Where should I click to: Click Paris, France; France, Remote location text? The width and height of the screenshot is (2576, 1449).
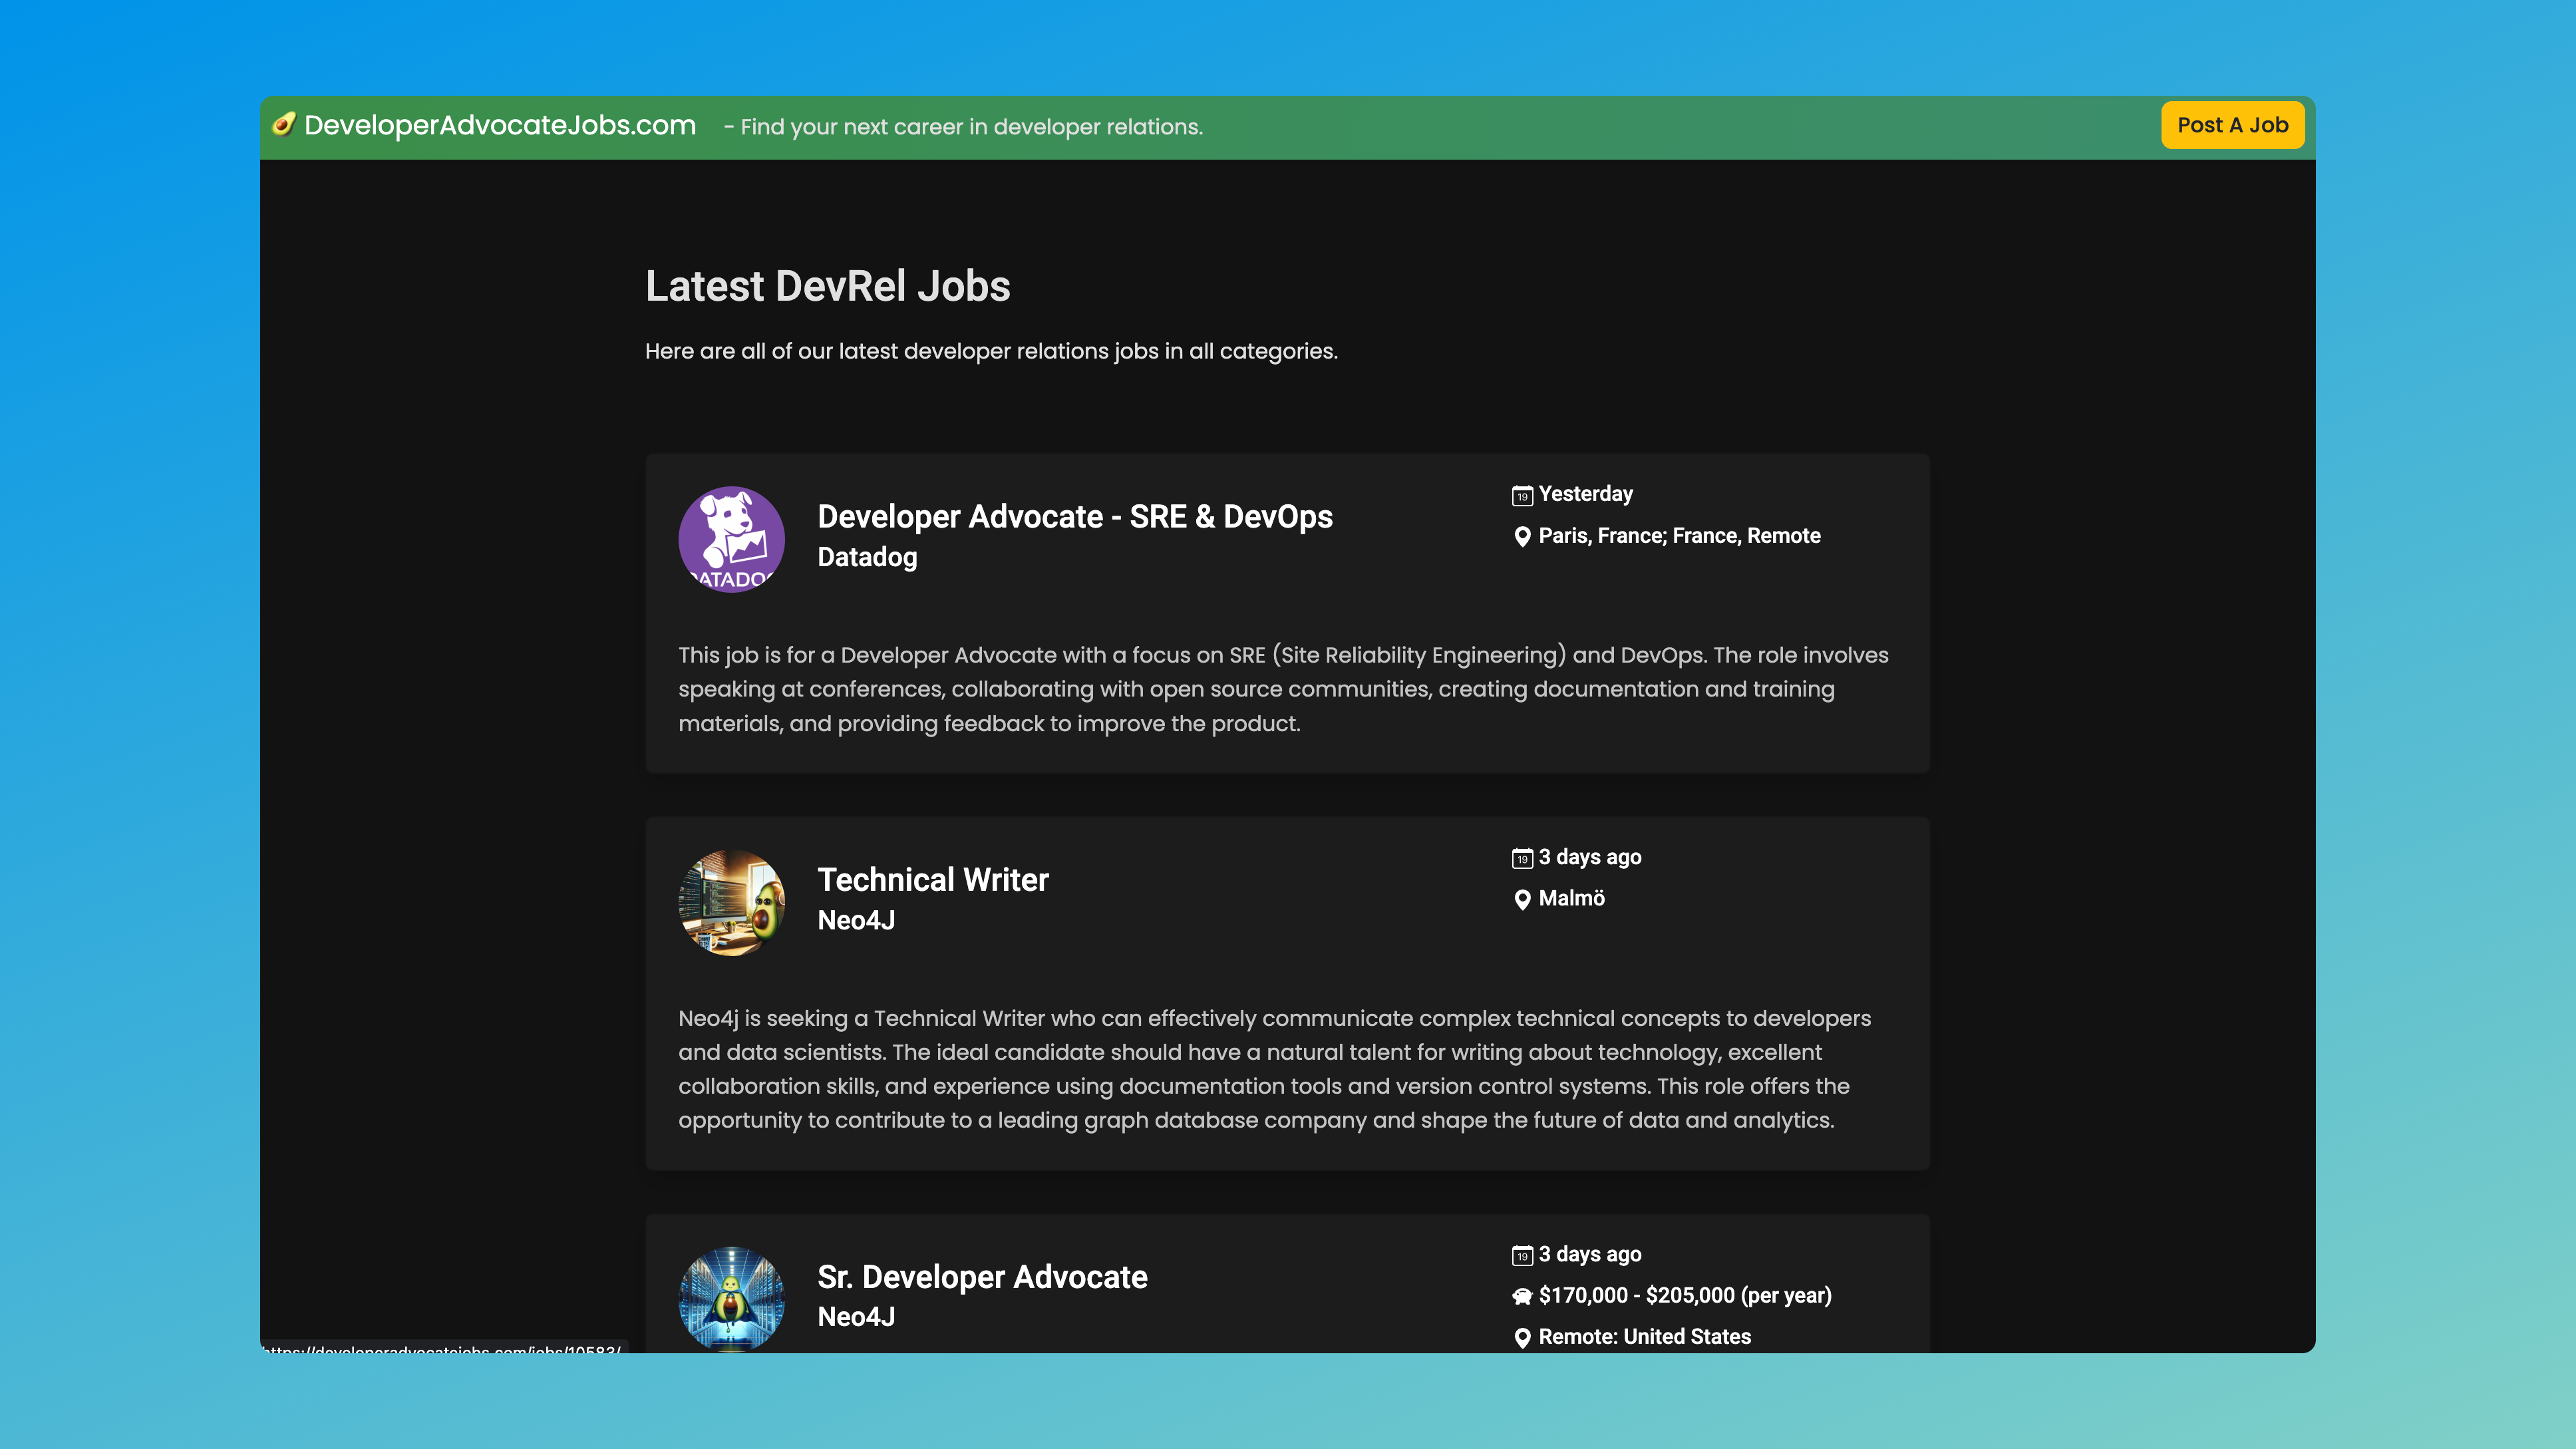click(x=1679, y=536)
